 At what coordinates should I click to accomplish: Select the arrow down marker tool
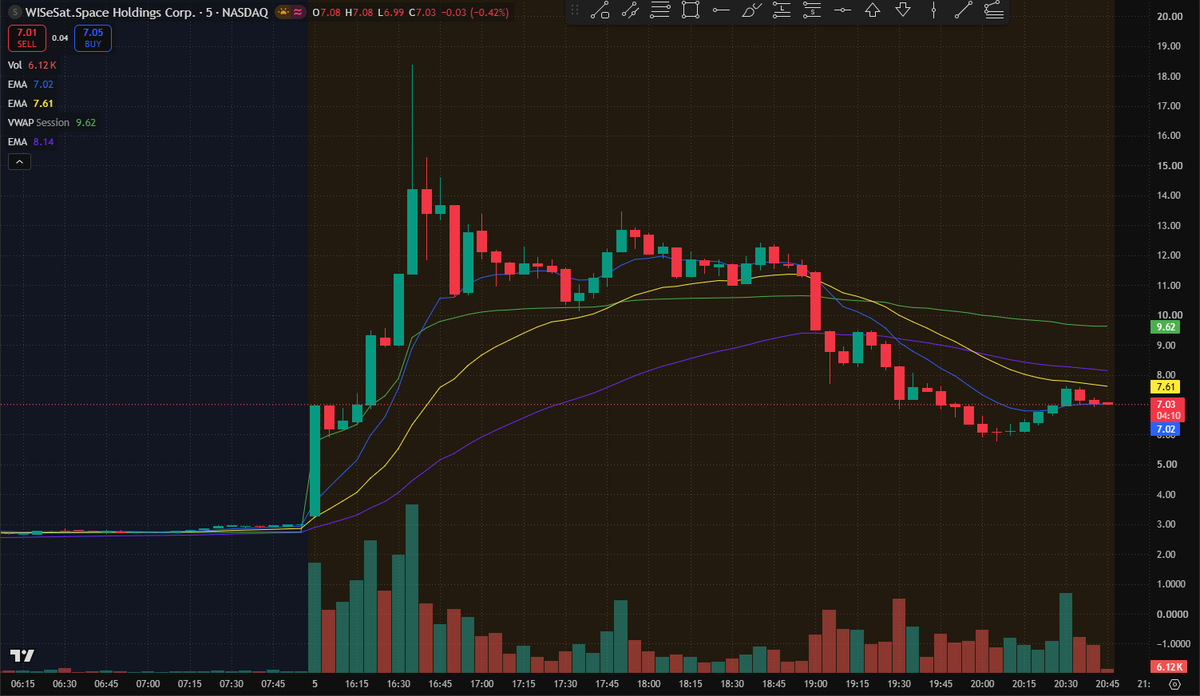tap(903, 11)
